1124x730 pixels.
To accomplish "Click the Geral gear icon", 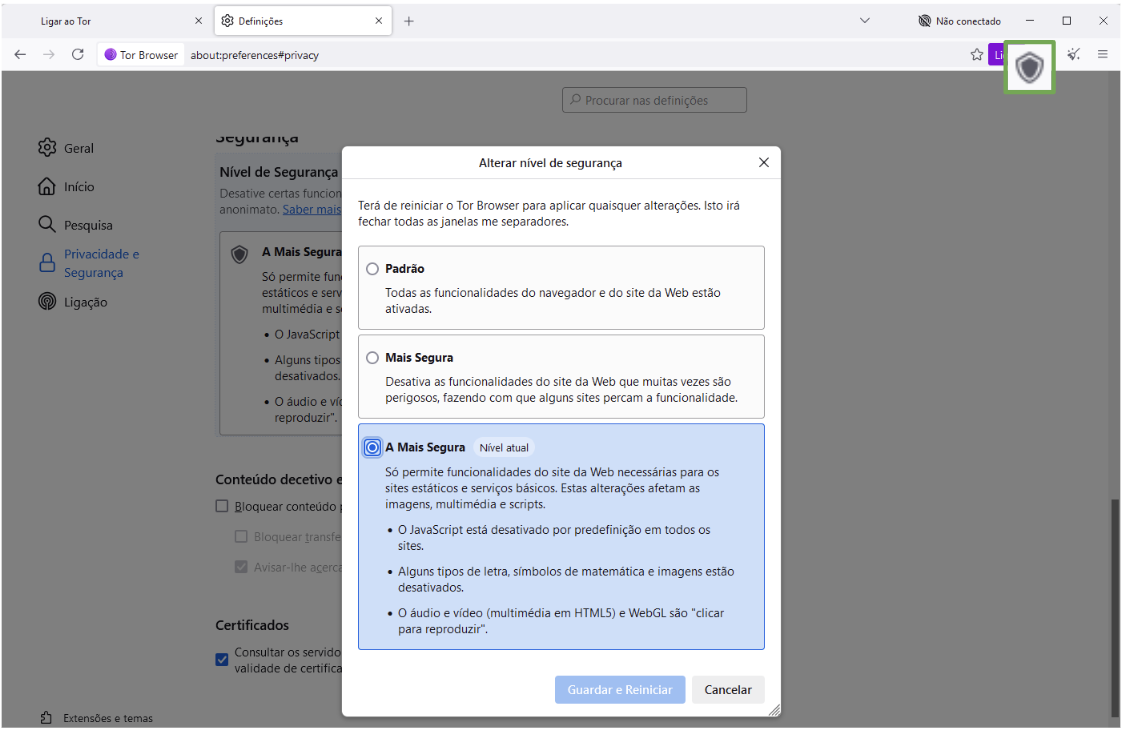I will point(46,147).
